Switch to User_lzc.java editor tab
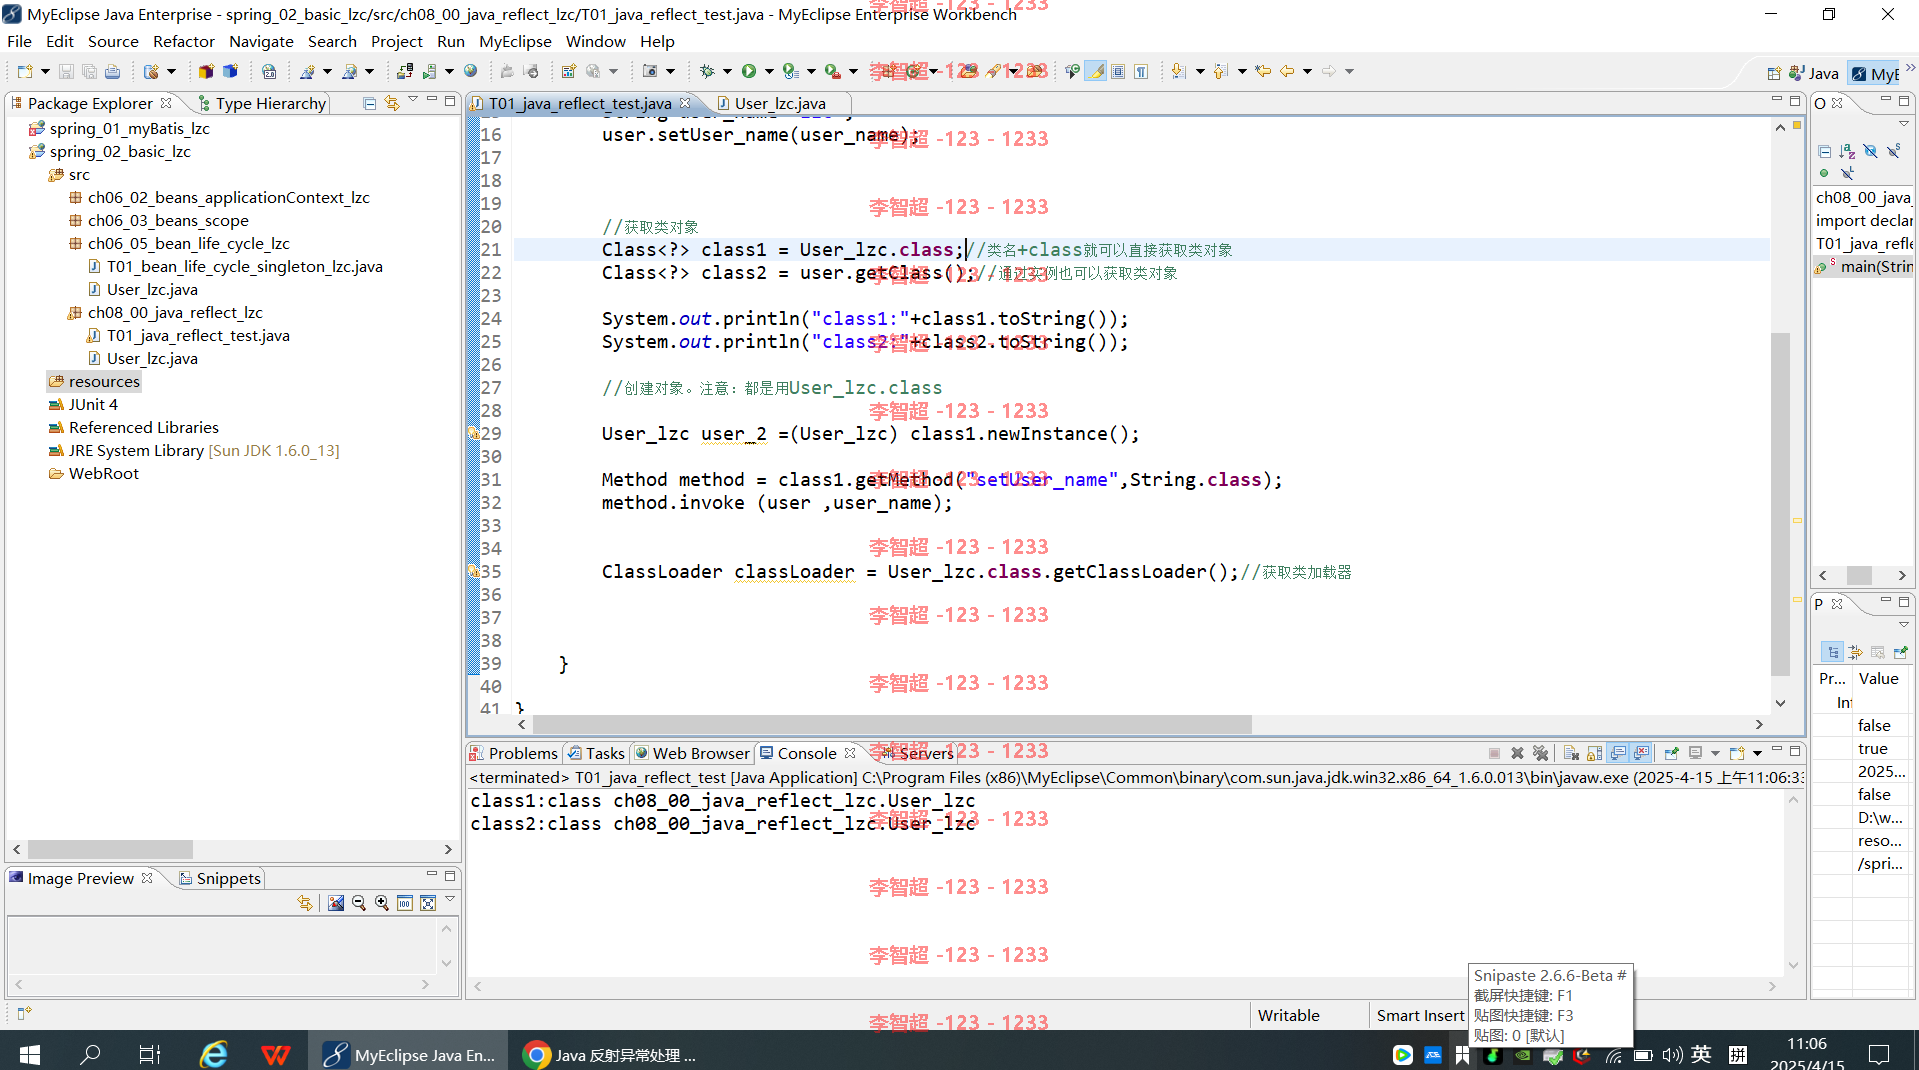 pyautogui.click(x=779, y=103)
